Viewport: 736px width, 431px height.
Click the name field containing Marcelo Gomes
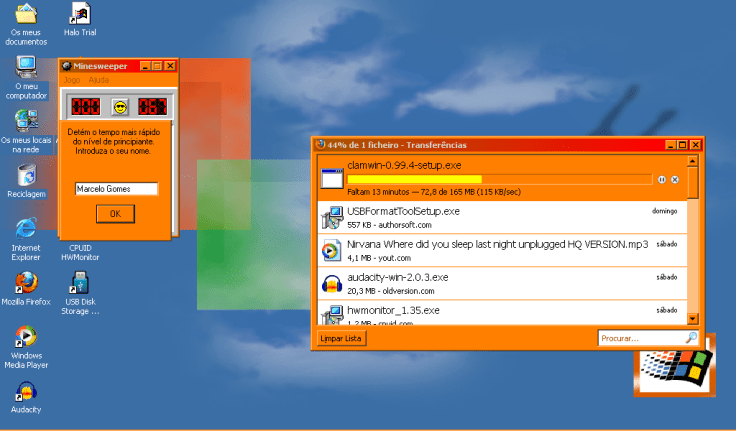click(116, 189)
